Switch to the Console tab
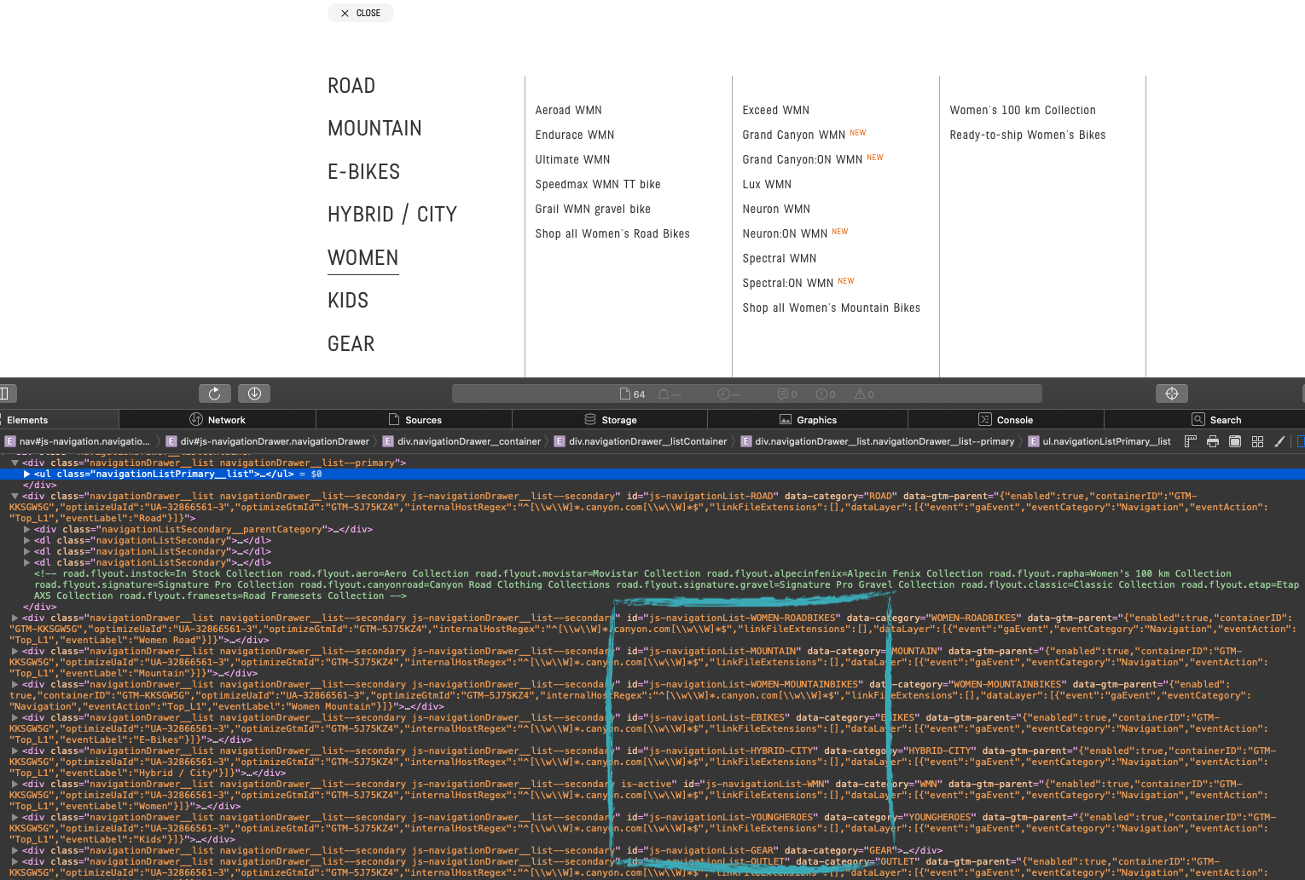 point(1006,420)
